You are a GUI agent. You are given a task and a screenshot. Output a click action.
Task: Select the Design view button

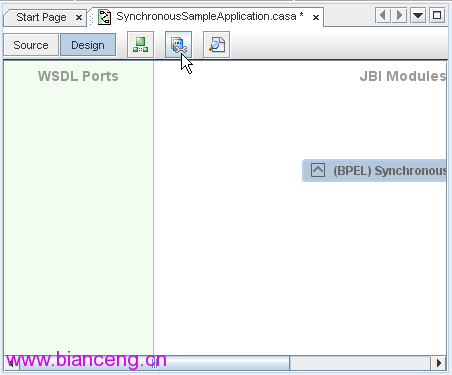[88, 45]
